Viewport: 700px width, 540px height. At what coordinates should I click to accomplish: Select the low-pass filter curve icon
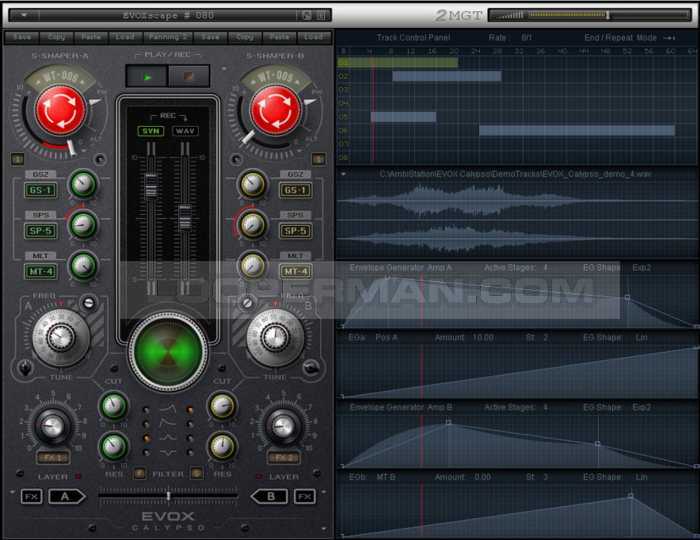[x=168, y=408]
